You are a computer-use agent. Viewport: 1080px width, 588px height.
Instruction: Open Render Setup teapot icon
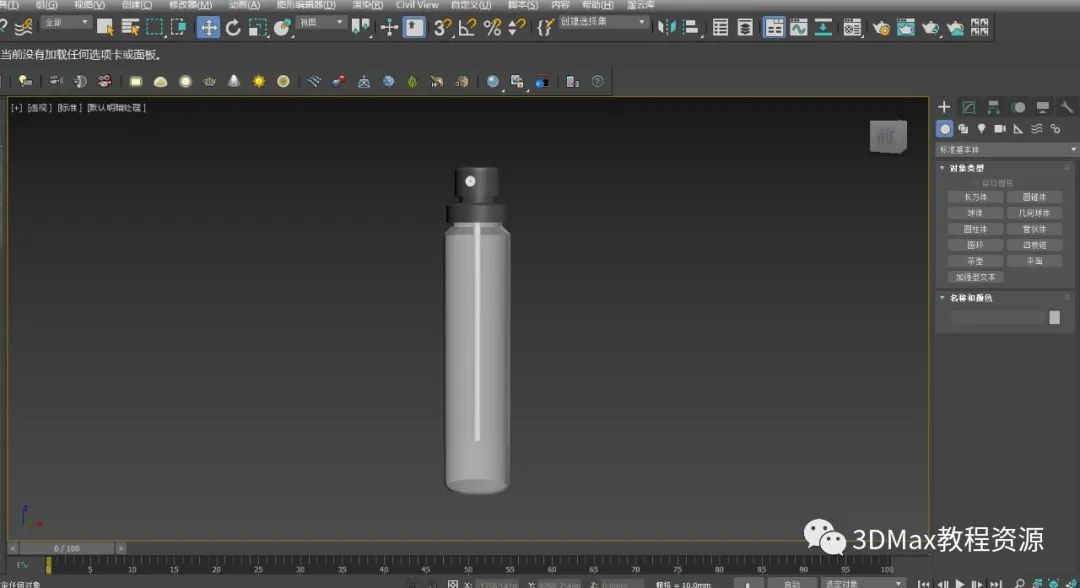pos(881,27)
